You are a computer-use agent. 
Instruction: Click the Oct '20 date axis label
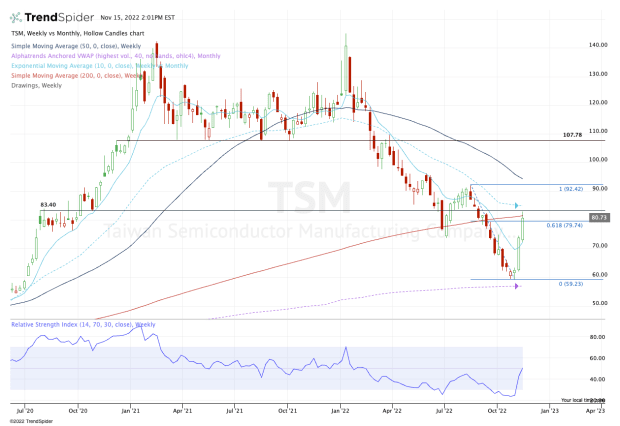[78, 411]
